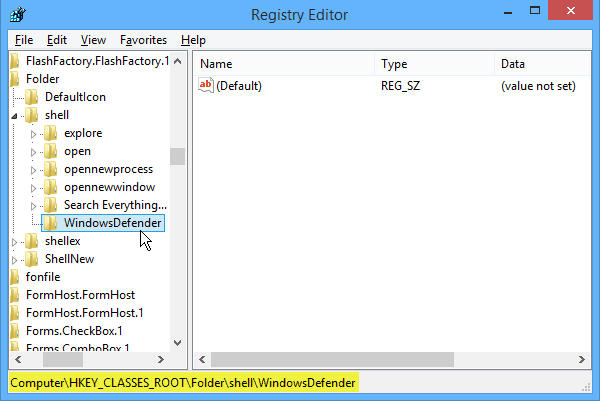Viewport: 600px width, 401px height.
Task: Click the tree pane scroll left arrow
Action: pyautogui.click(x=18, y=359)
